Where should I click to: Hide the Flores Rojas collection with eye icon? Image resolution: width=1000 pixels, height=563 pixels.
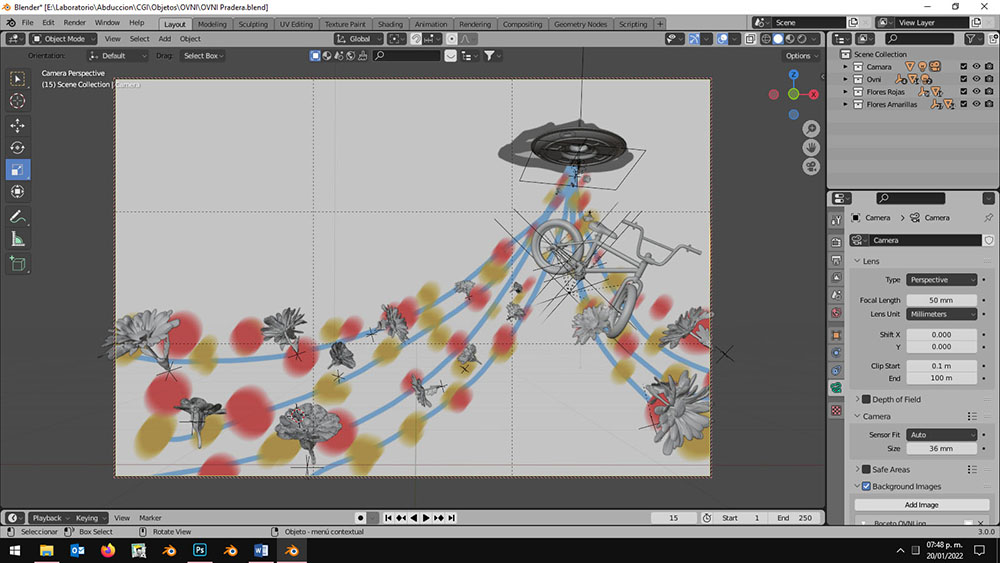tap(976, 92)
